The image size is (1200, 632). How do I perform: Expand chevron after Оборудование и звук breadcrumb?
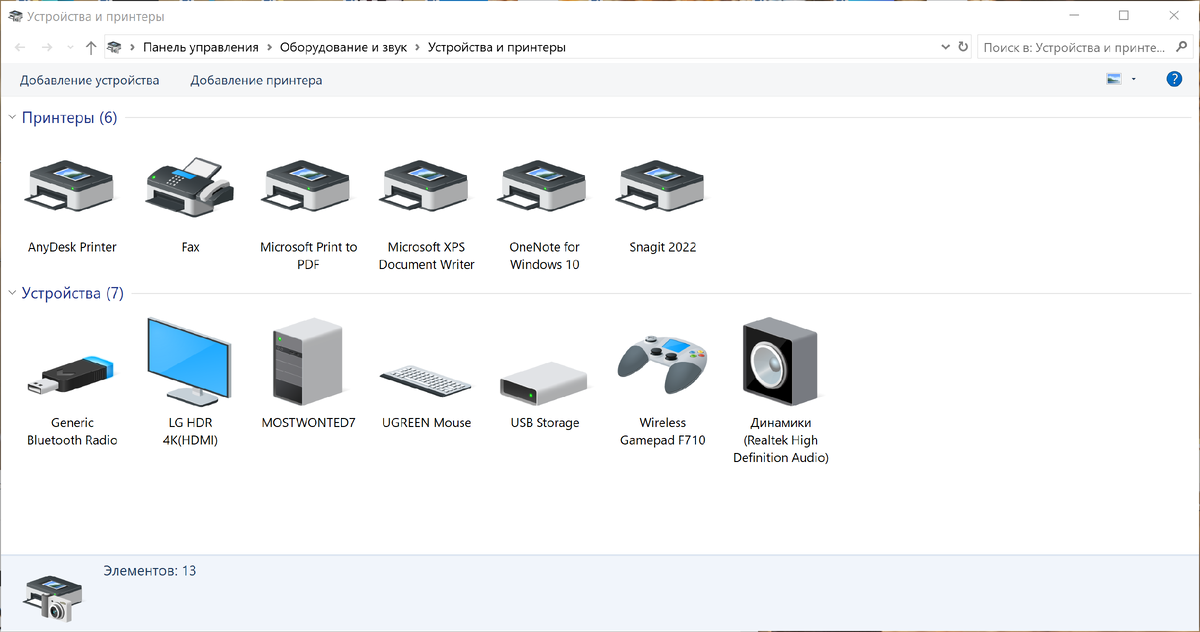pos(418,47)
